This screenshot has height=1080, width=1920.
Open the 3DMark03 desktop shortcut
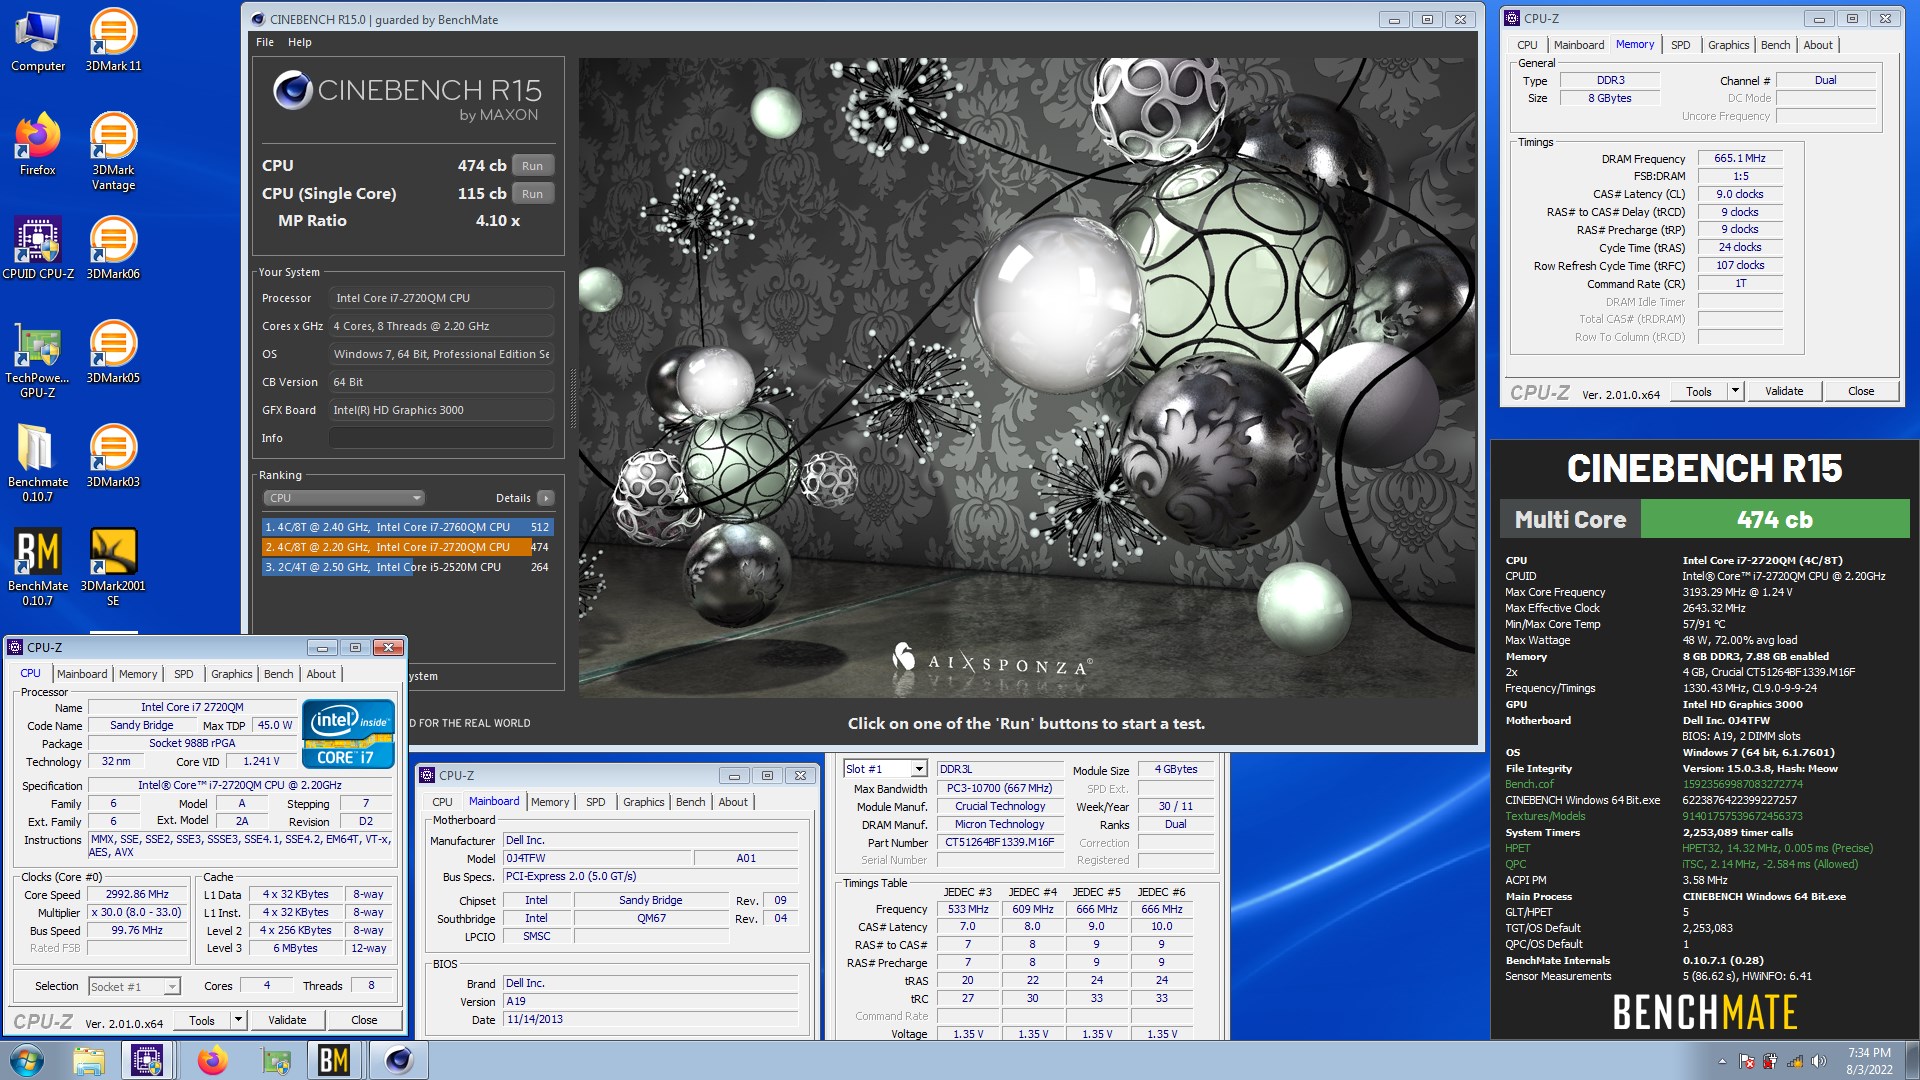click(113, 457)
